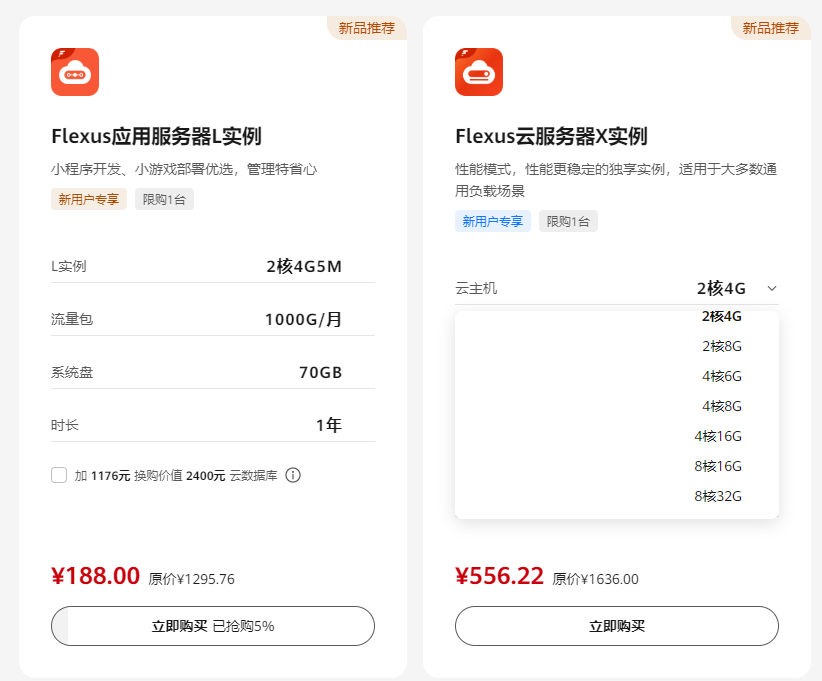This screenshot has width=822, height=681.
Task: Click the 2核4G5M specification value
Action: point(304,266)
